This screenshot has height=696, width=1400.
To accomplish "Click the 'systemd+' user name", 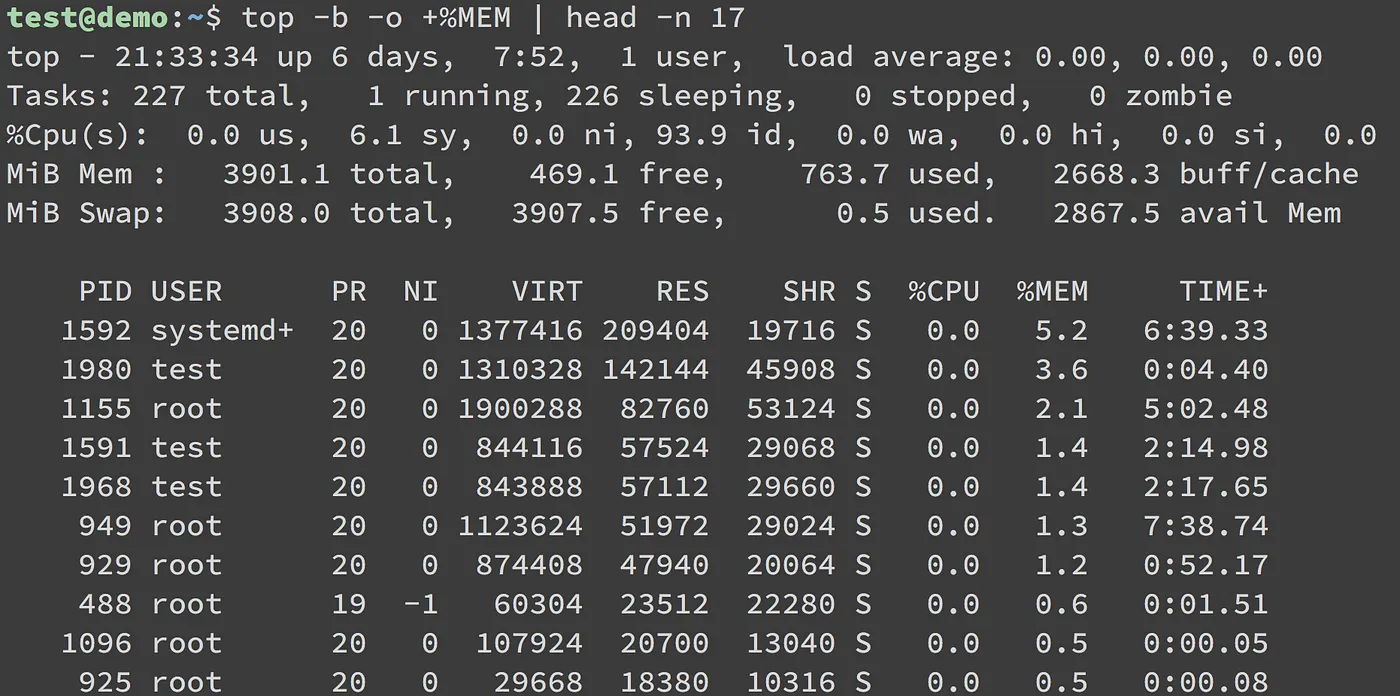I will coord(222,330).
